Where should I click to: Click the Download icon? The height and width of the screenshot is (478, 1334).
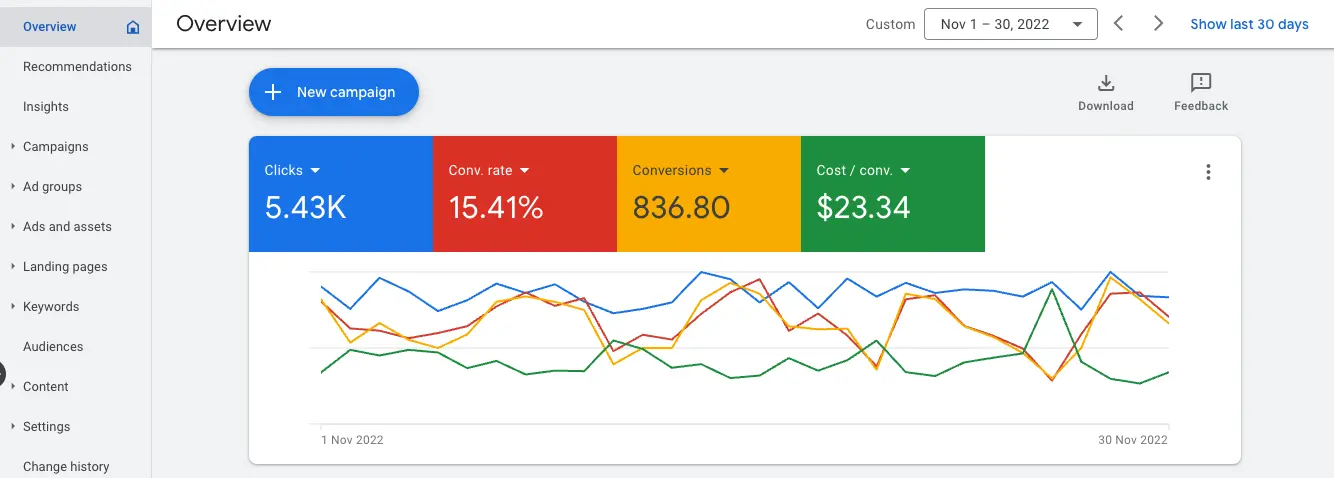[x=1105, y=83]
